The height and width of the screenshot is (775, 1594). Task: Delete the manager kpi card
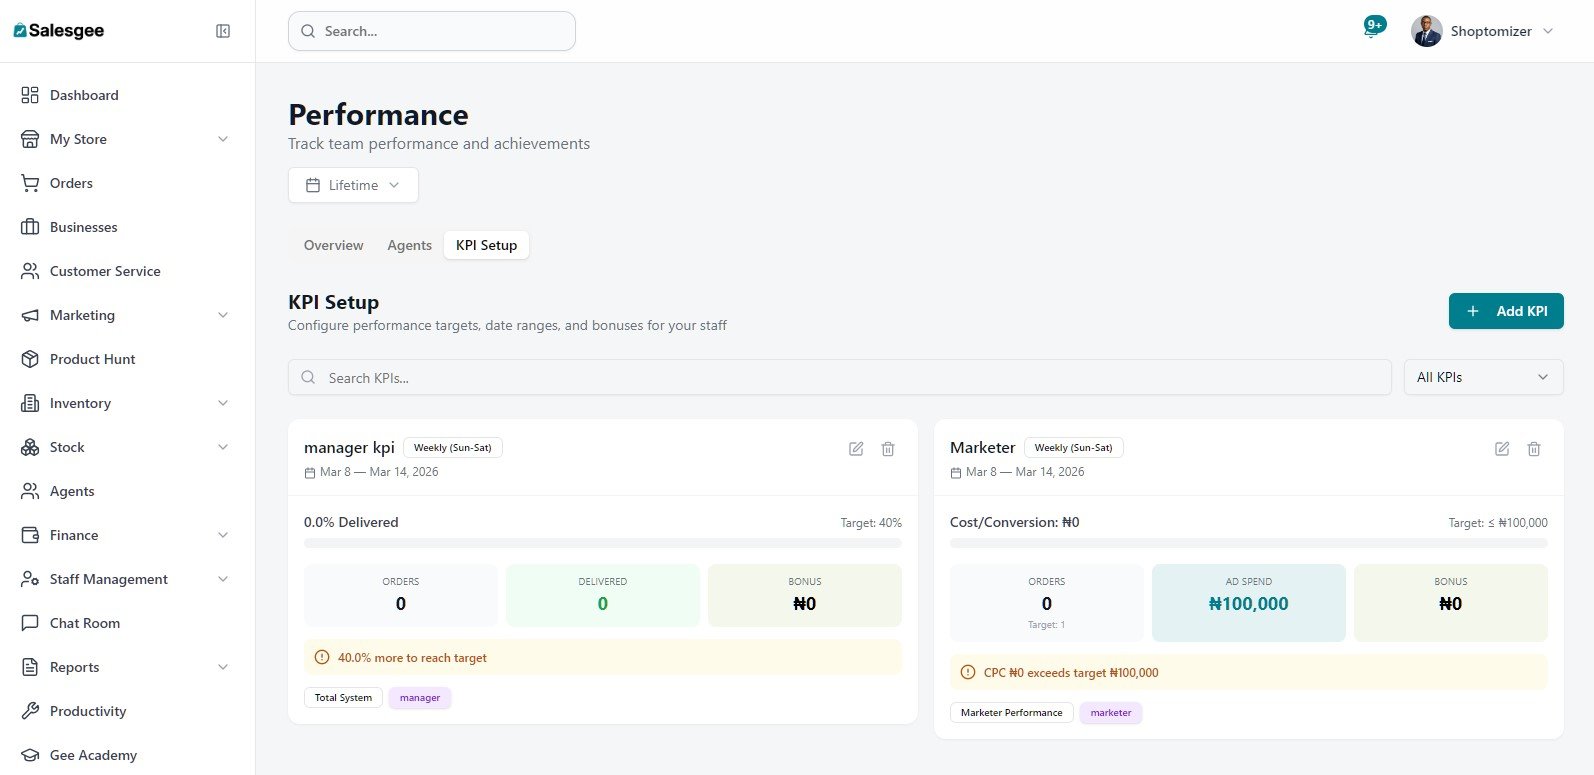888,449
